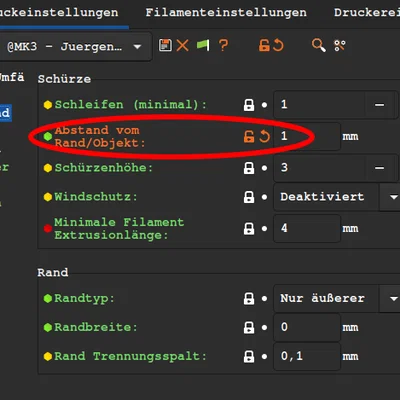This screenshot has width=400, height=400.
Task: Toggle the orange unlocked padlock for Abstand vom Rand/Objekt
Action: (x=249, y=136)
